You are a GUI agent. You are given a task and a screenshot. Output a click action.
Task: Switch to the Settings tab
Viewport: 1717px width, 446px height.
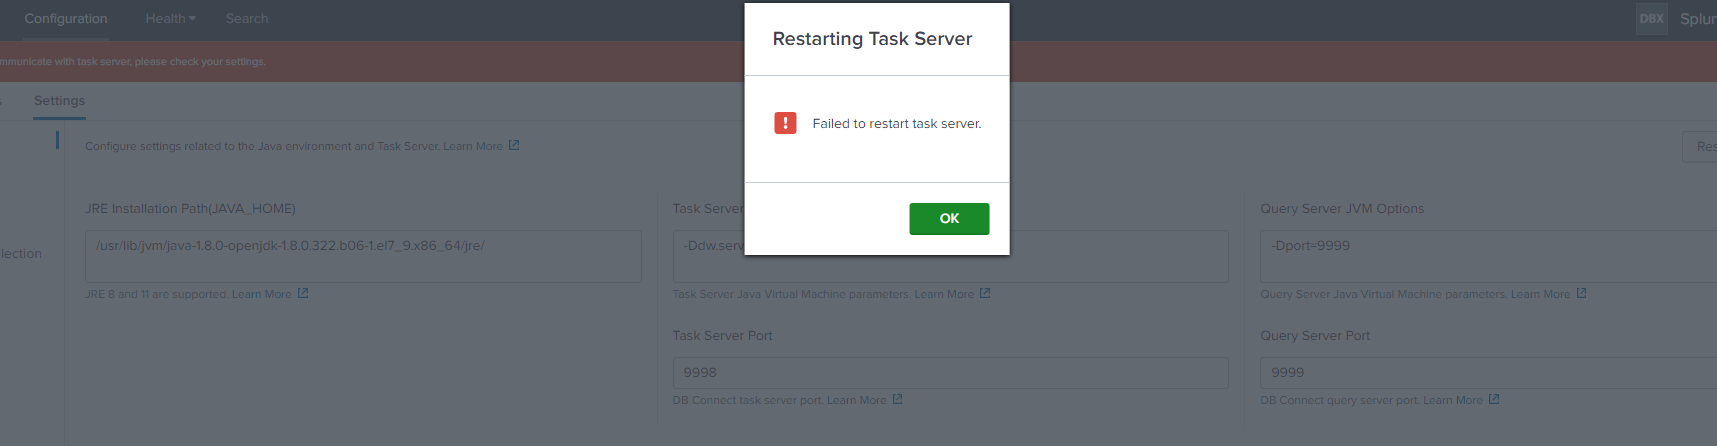[x=59, y=101]
